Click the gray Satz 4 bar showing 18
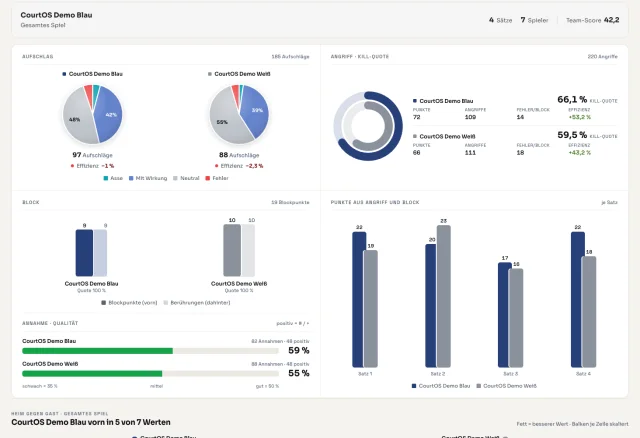Screen dimensions: 640x438 click(x=589, y=312)
